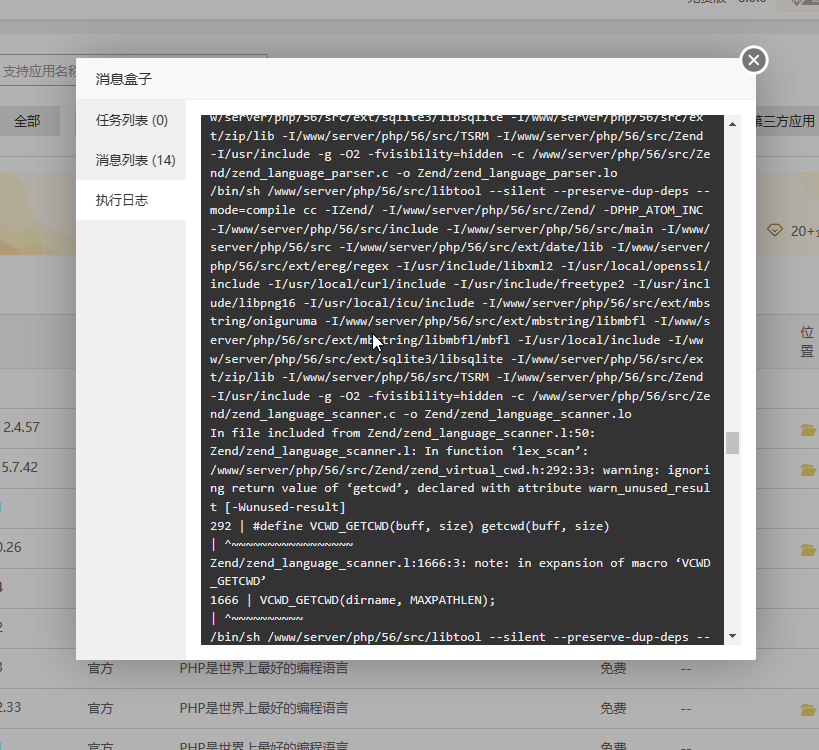Image resolution: width=819 pixels, height=750 pixels.
Task: Click the log scrollbar down arrow
Action: tap(732, 636)
